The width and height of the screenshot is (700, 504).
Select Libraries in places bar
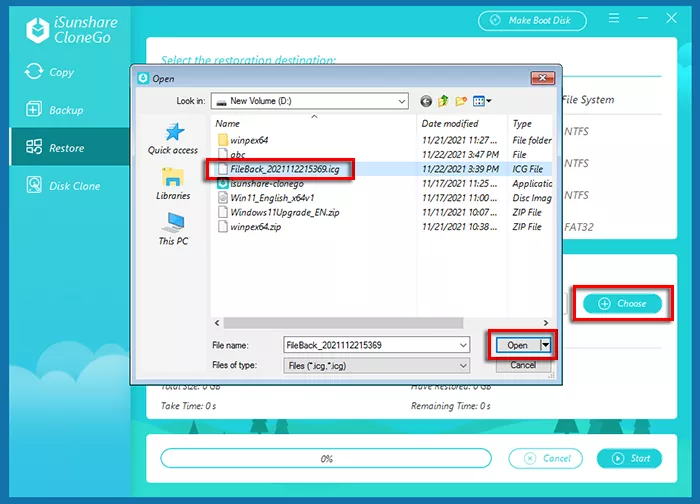tap(173, 183)
